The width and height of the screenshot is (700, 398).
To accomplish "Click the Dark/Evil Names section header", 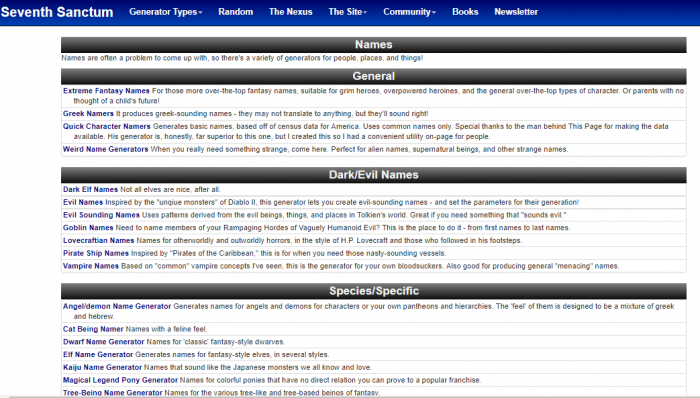I will pyautogui.click(x=374, y=175).
